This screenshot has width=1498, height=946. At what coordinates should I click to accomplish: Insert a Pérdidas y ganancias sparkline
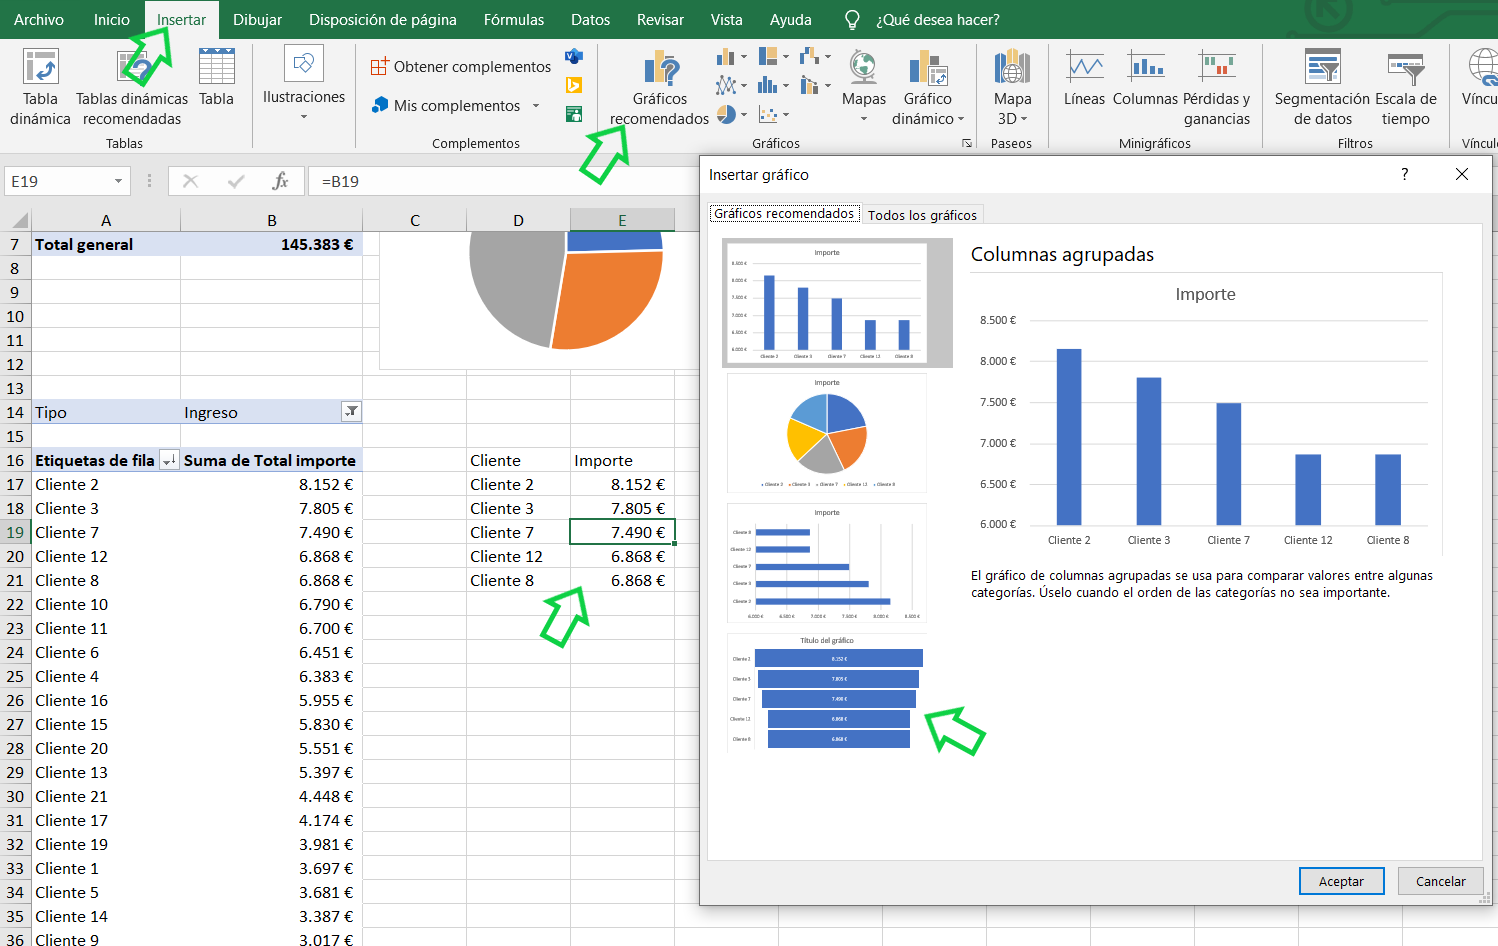[1217, 88]
